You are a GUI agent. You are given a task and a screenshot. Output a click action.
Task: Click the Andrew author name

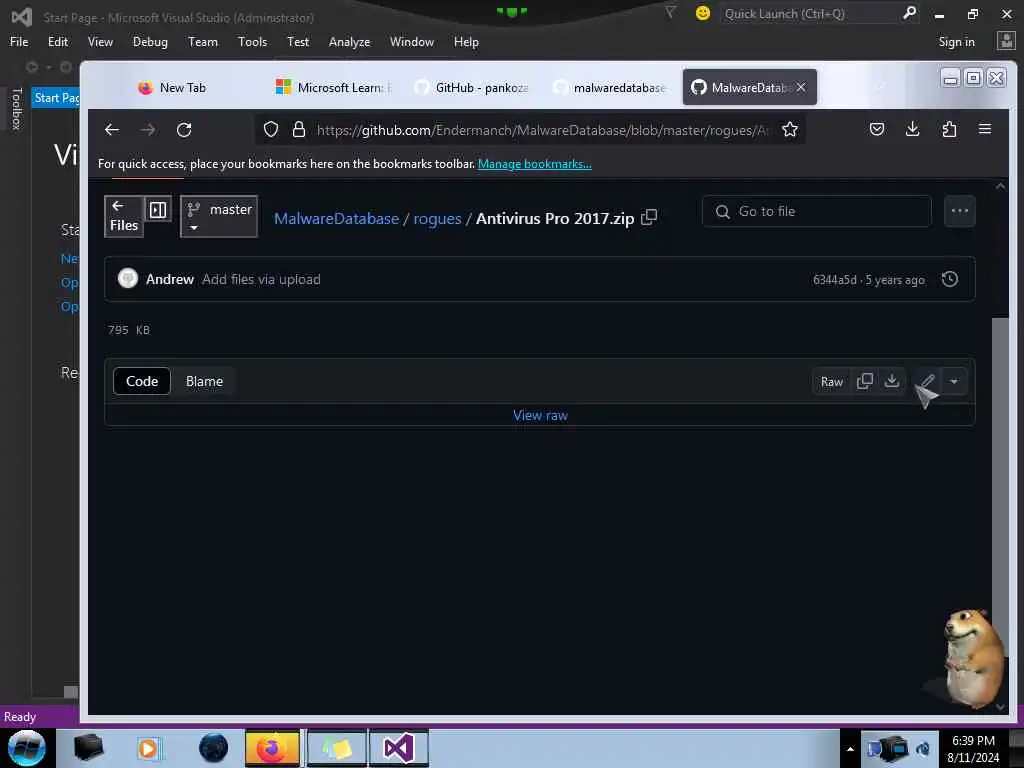click(x=170, y=280)
